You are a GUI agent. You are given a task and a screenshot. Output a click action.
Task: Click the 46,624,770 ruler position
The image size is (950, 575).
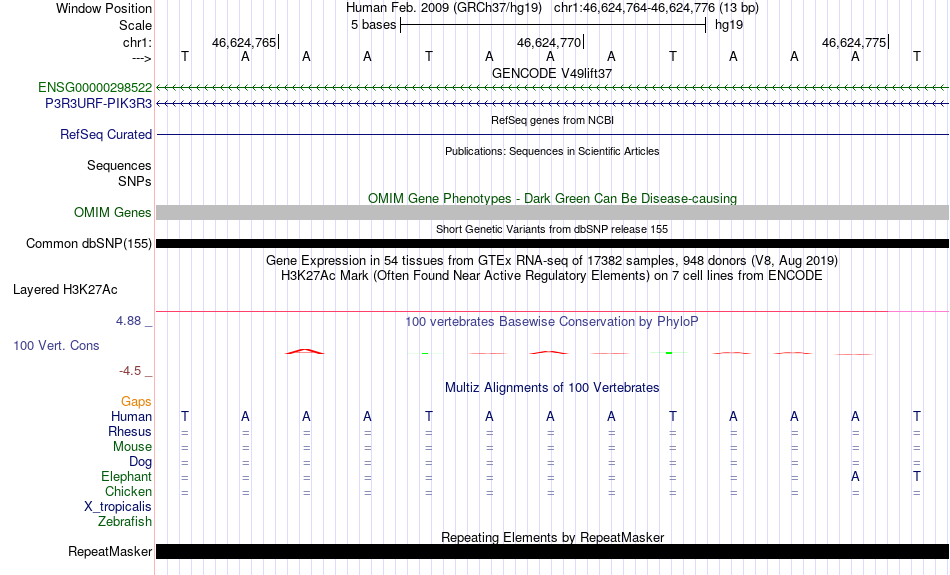pos(549,42)
